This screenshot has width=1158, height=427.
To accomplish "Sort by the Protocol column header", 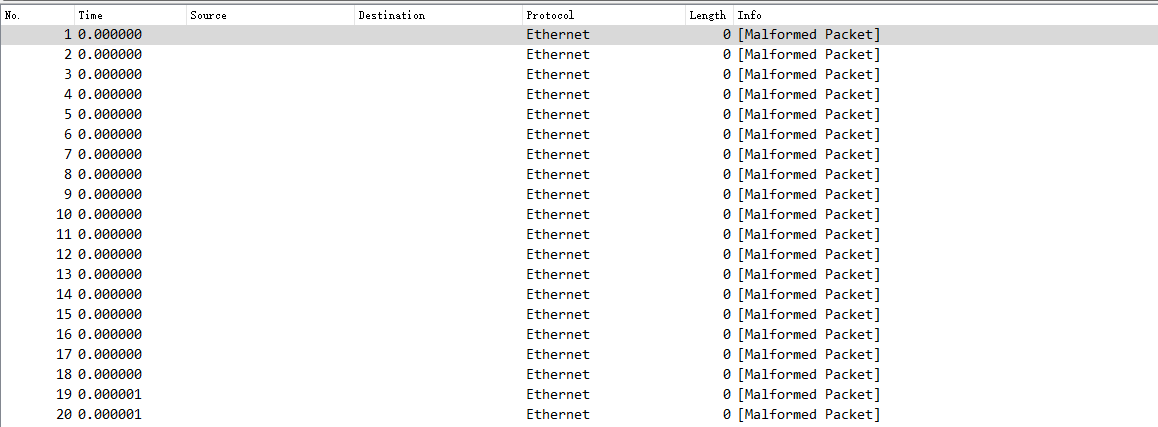I will tap(603, 16).
